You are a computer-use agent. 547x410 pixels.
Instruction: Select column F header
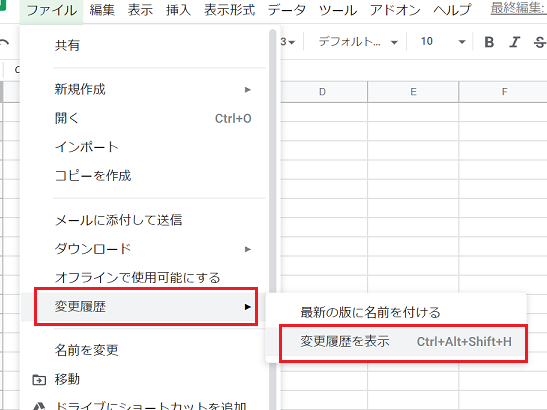(504, 92)
